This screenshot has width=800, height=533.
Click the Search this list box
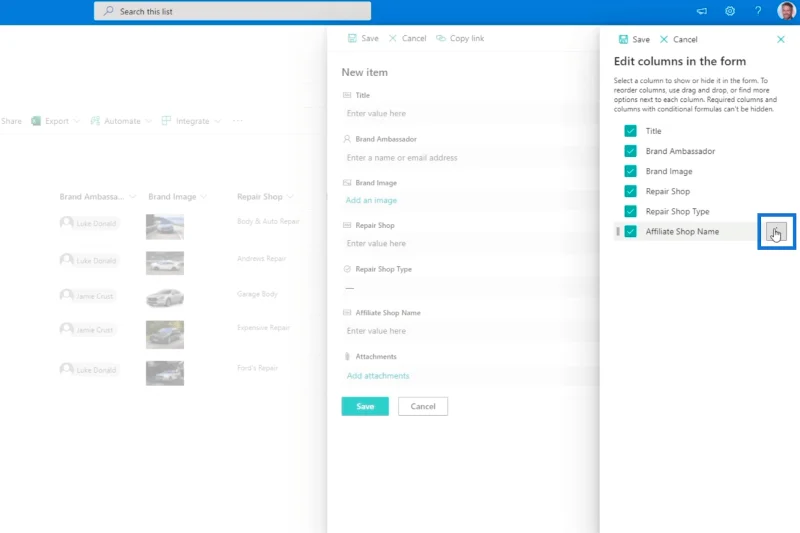coord(232,11)
